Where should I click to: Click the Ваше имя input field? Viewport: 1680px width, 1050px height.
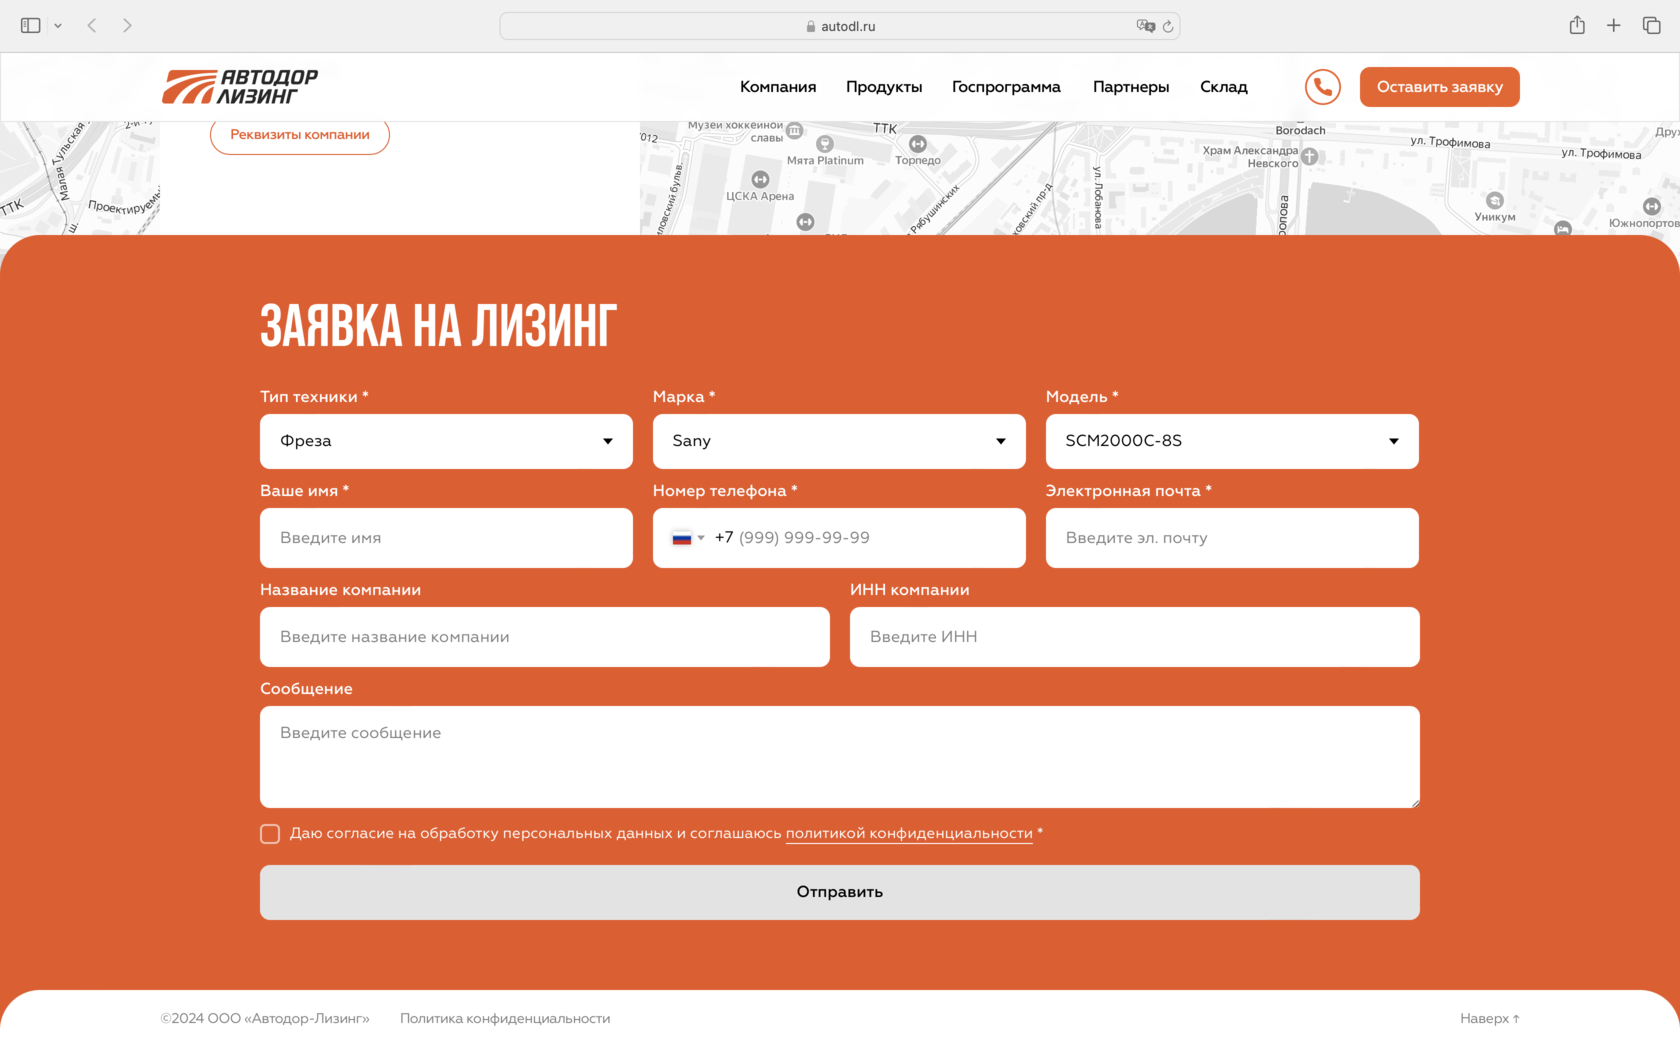tap(446, 538)
